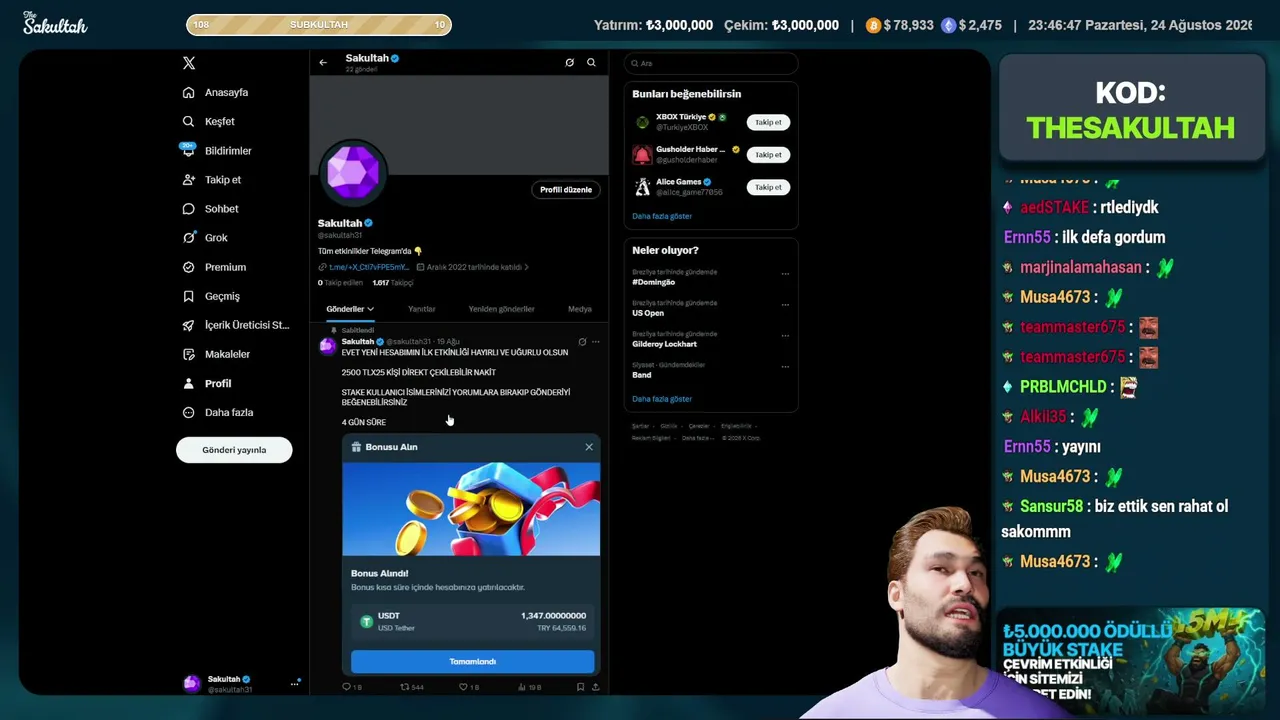Click Daha fazla göster under Neler oluyor

pyautogui.click(x=662, y=399)
